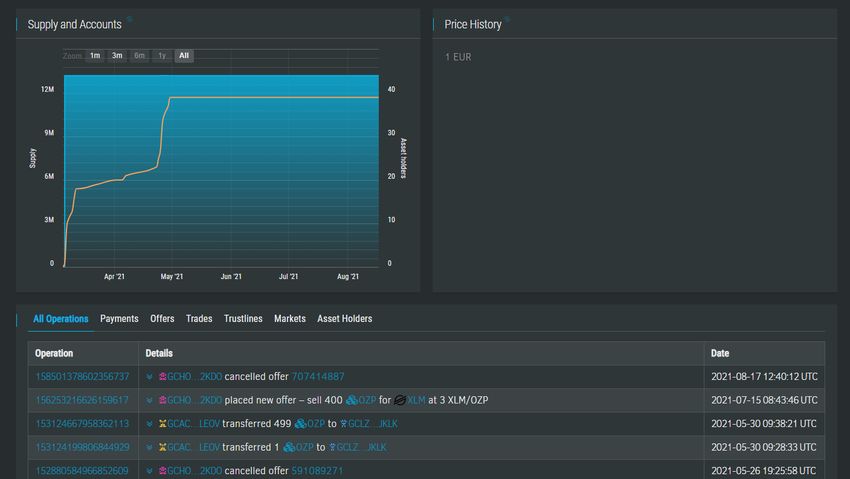Expand details of operation 158501378602356737
This screenshot has width=850, height=479.
pyautogui.click(x=150, y=377)
